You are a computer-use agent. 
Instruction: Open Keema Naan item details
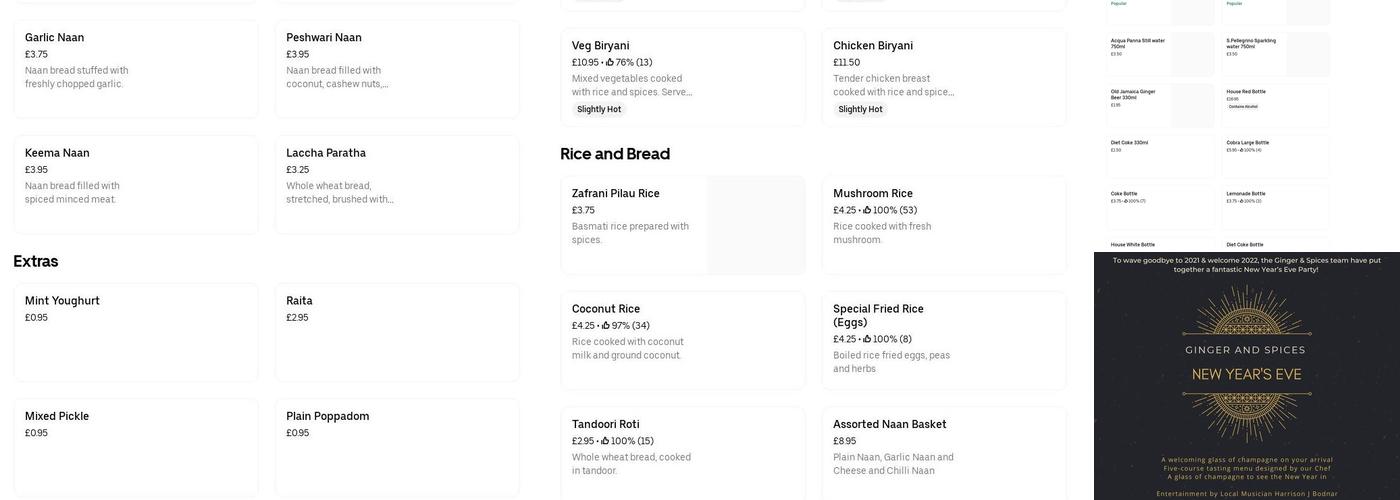[135, 184]
